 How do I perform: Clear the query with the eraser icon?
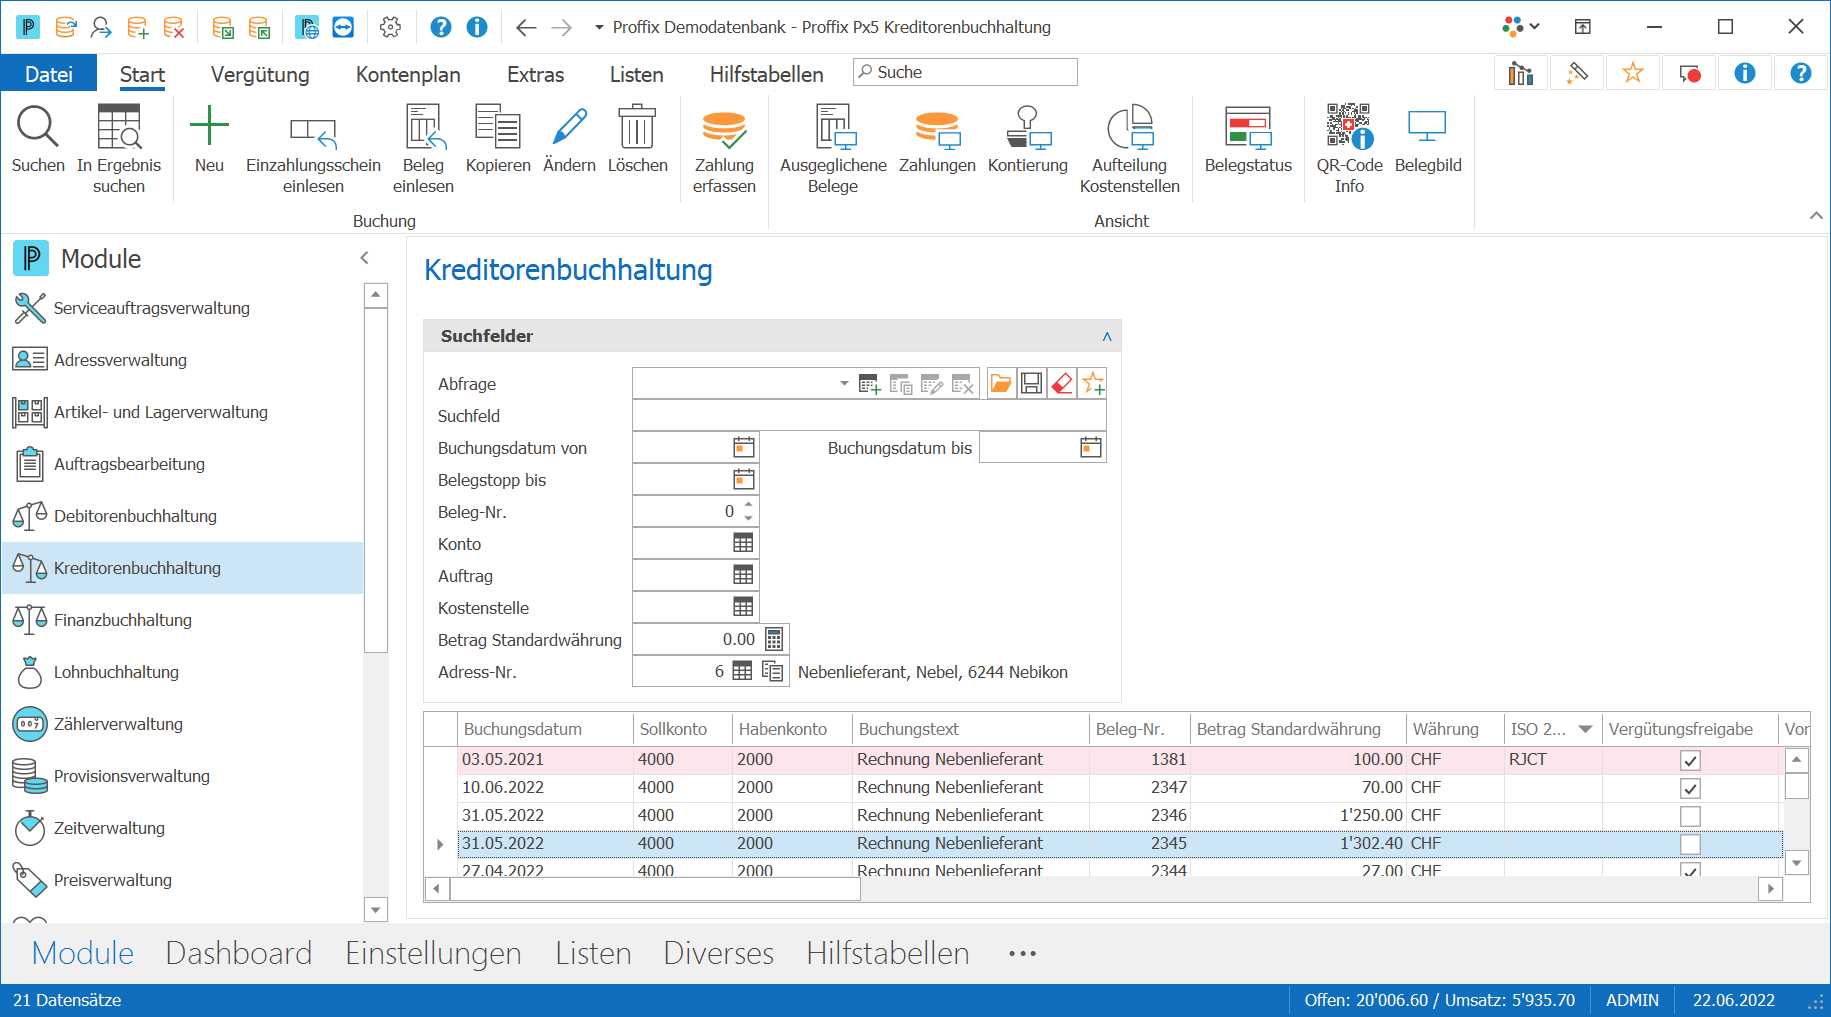pos(1062,383)
